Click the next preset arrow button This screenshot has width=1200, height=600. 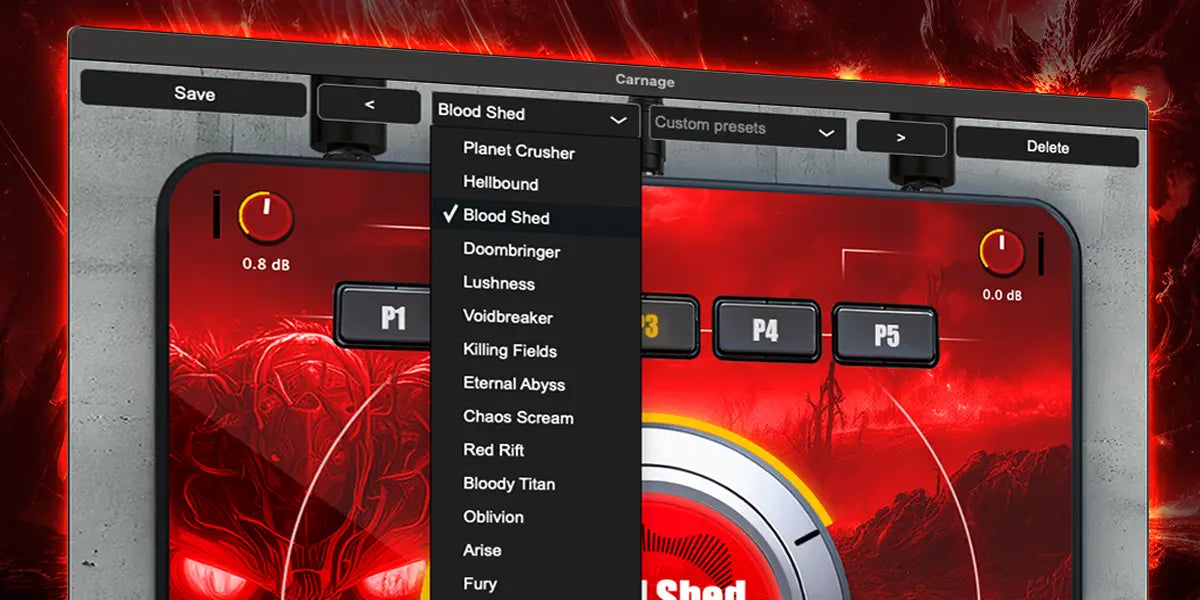click(x=901, y=138)
